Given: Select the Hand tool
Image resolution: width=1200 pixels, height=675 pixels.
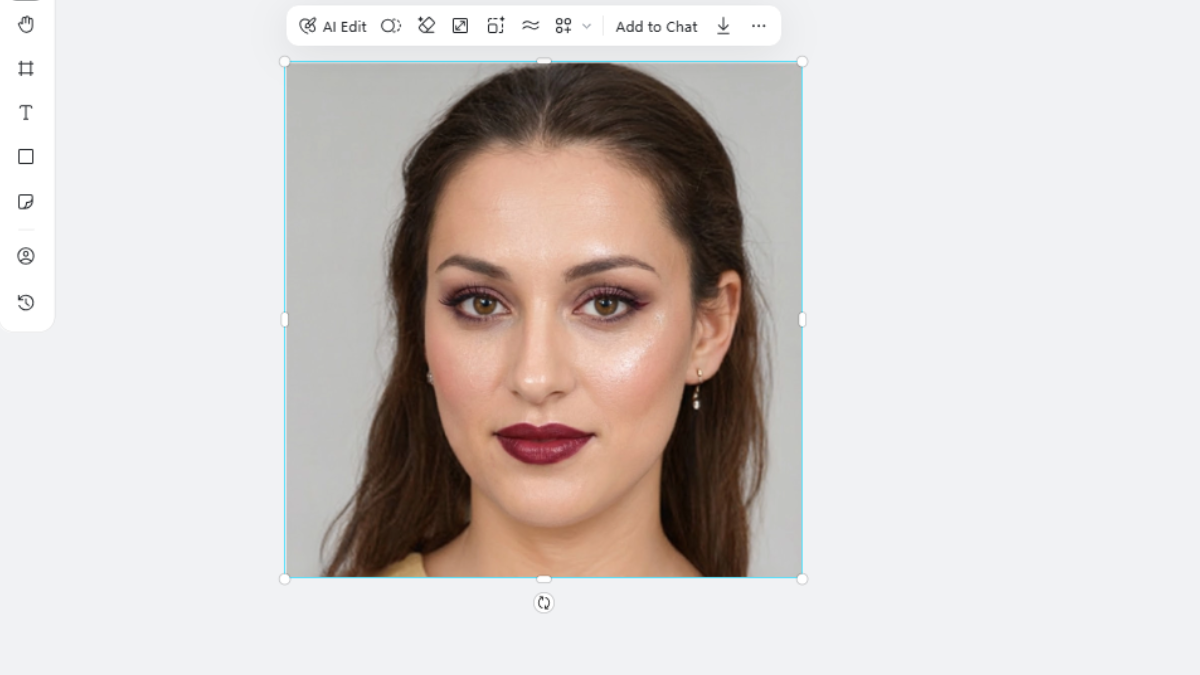Looking at the screenshot, I should pos(27,24).
